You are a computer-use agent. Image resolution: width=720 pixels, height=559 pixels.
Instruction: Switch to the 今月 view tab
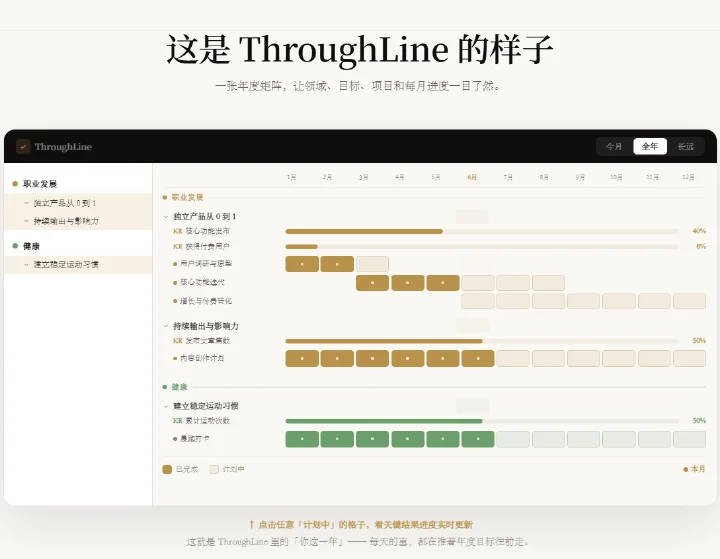tap(614, 147)
